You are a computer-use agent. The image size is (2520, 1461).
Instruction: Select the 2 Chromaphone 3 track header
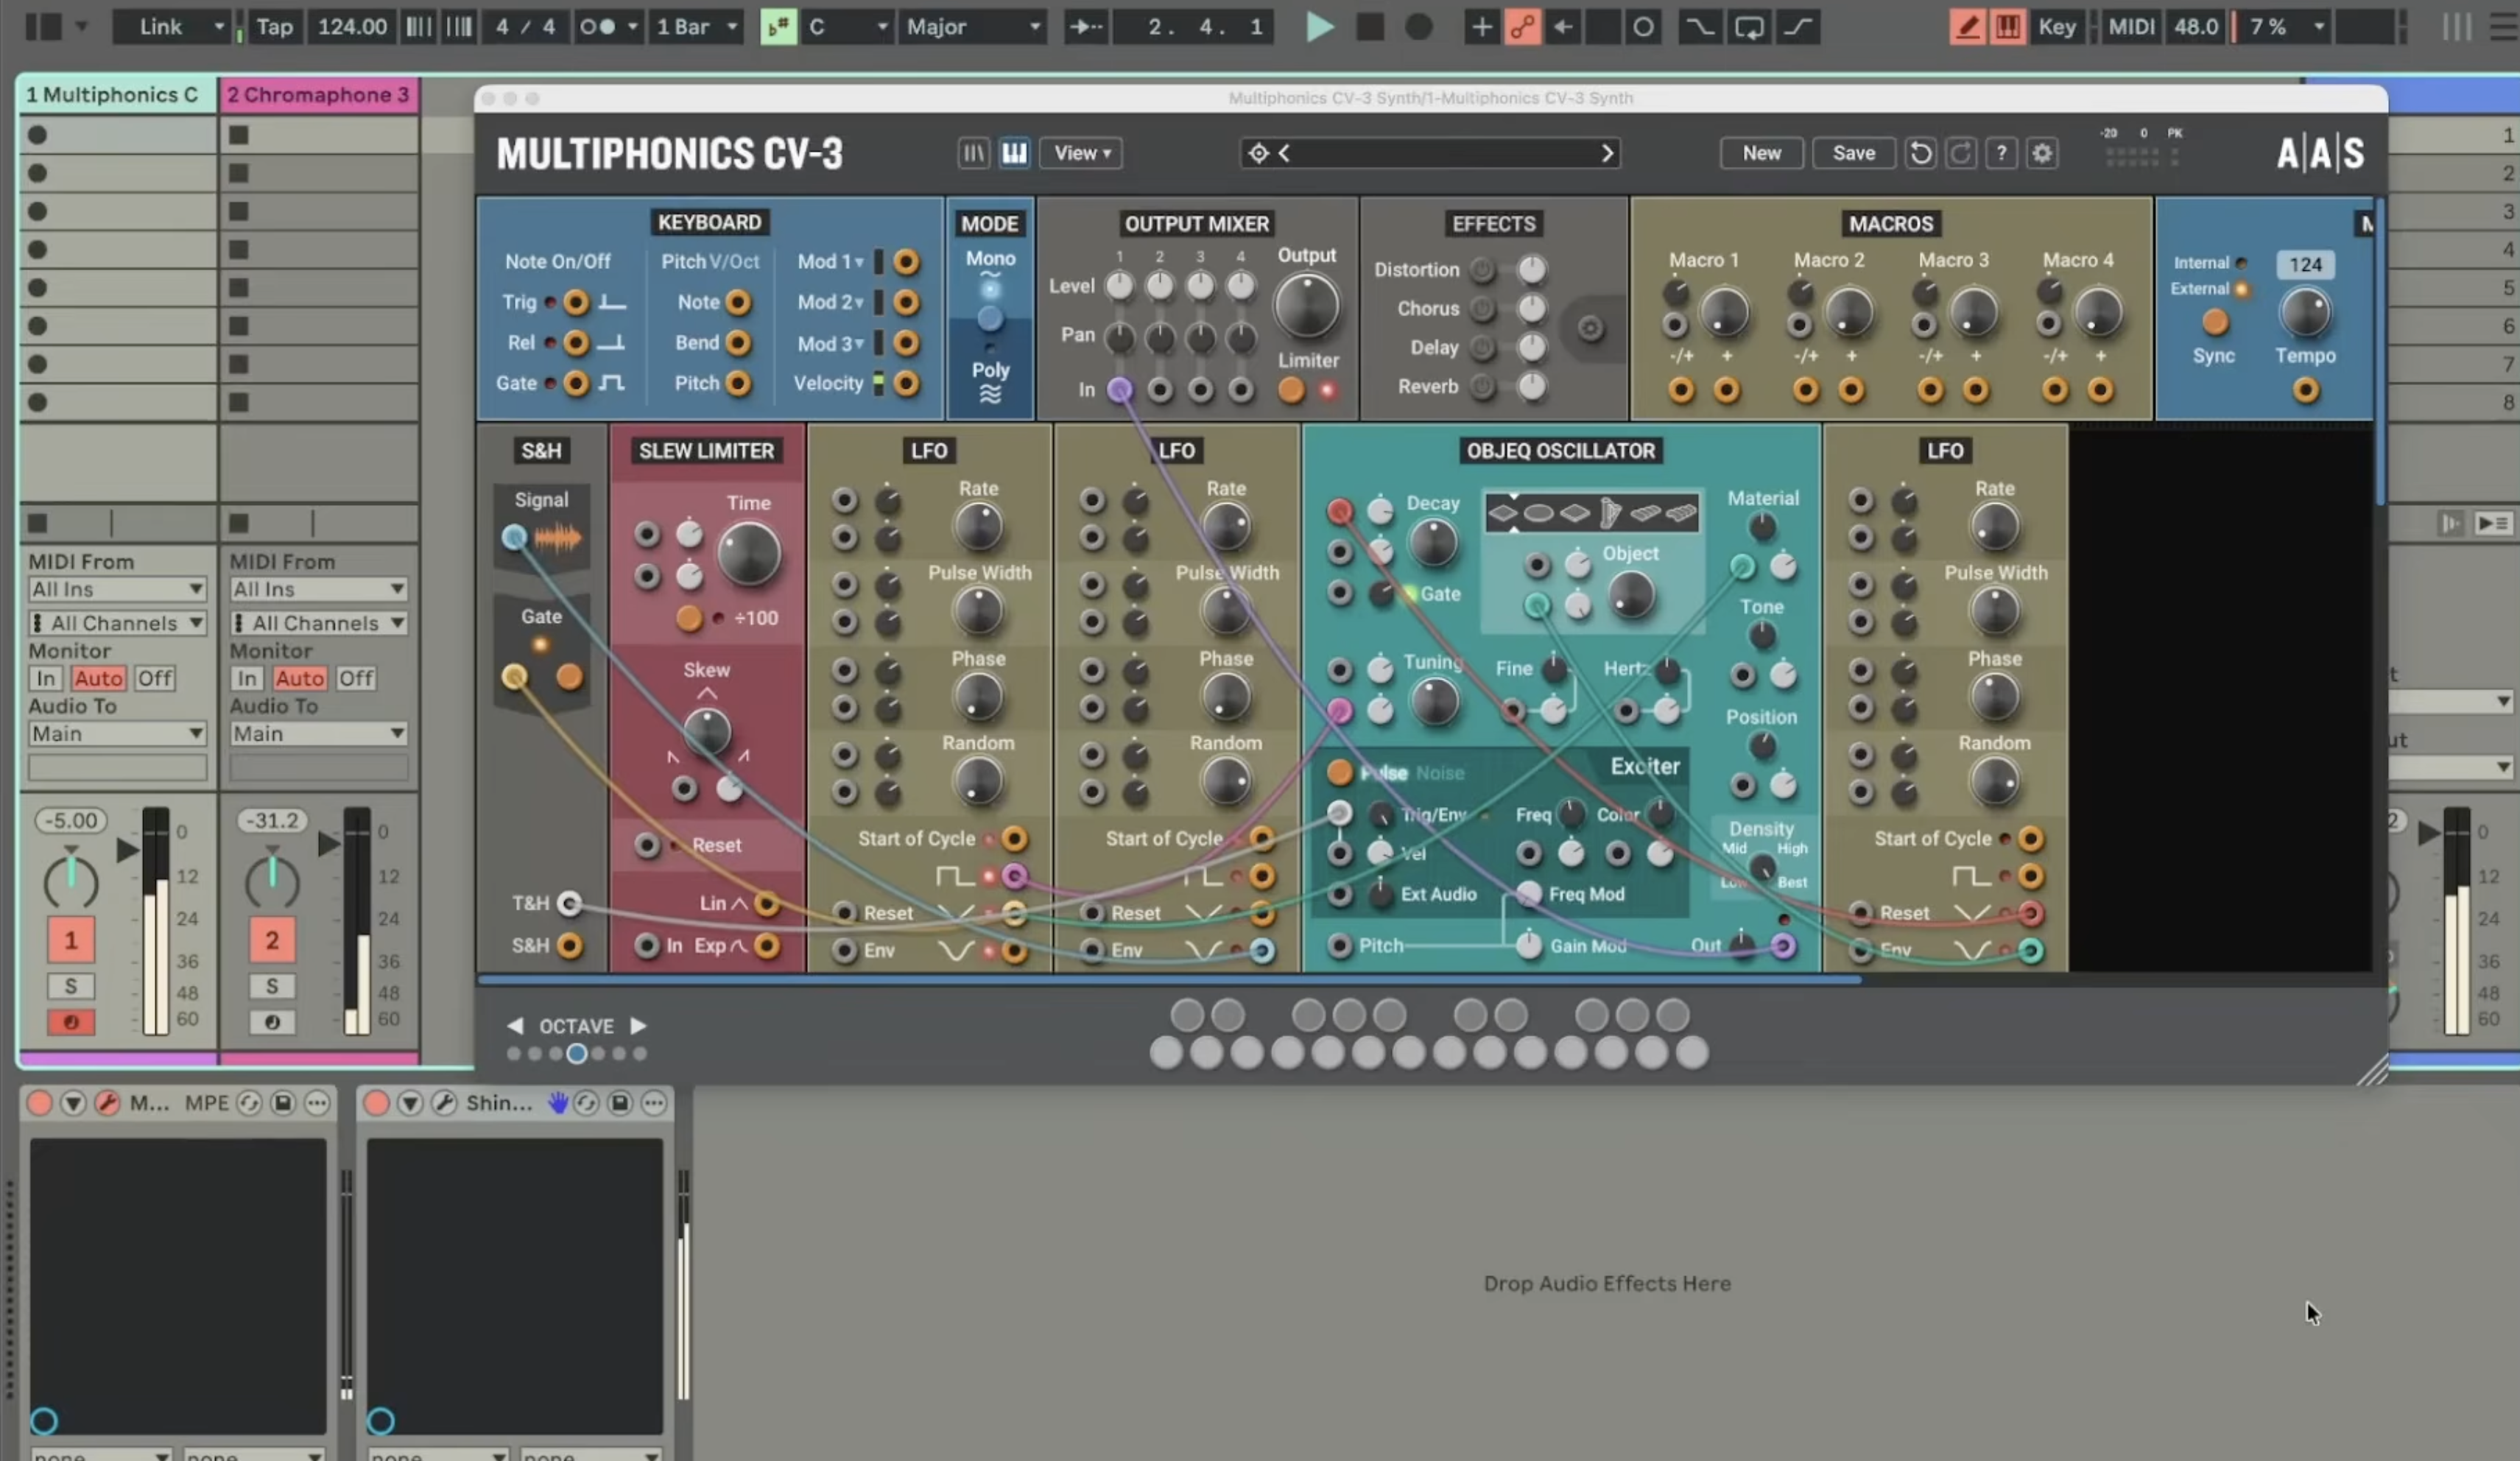[x=318, y=95]
